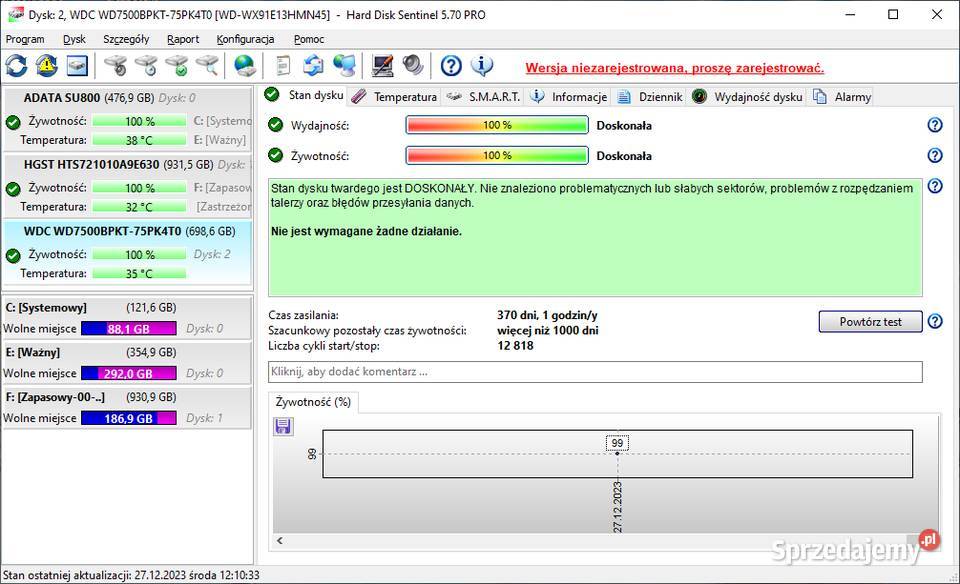Screen dimensions: 960x584
Task: Click the disk with magnifier surface test icon
Action: click(207, 66)
